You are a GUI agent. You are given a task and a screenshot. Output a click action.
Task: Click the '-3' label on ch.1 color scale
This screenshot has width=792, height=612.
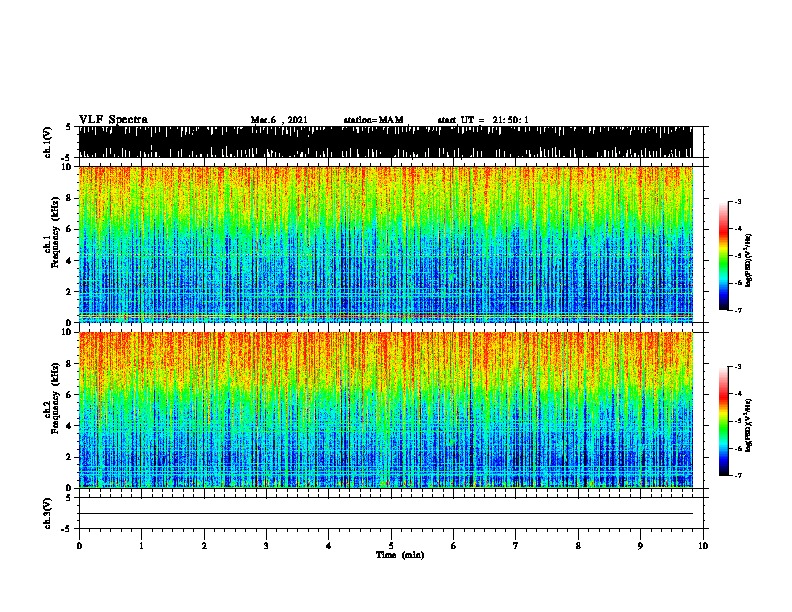click(738, 201)
